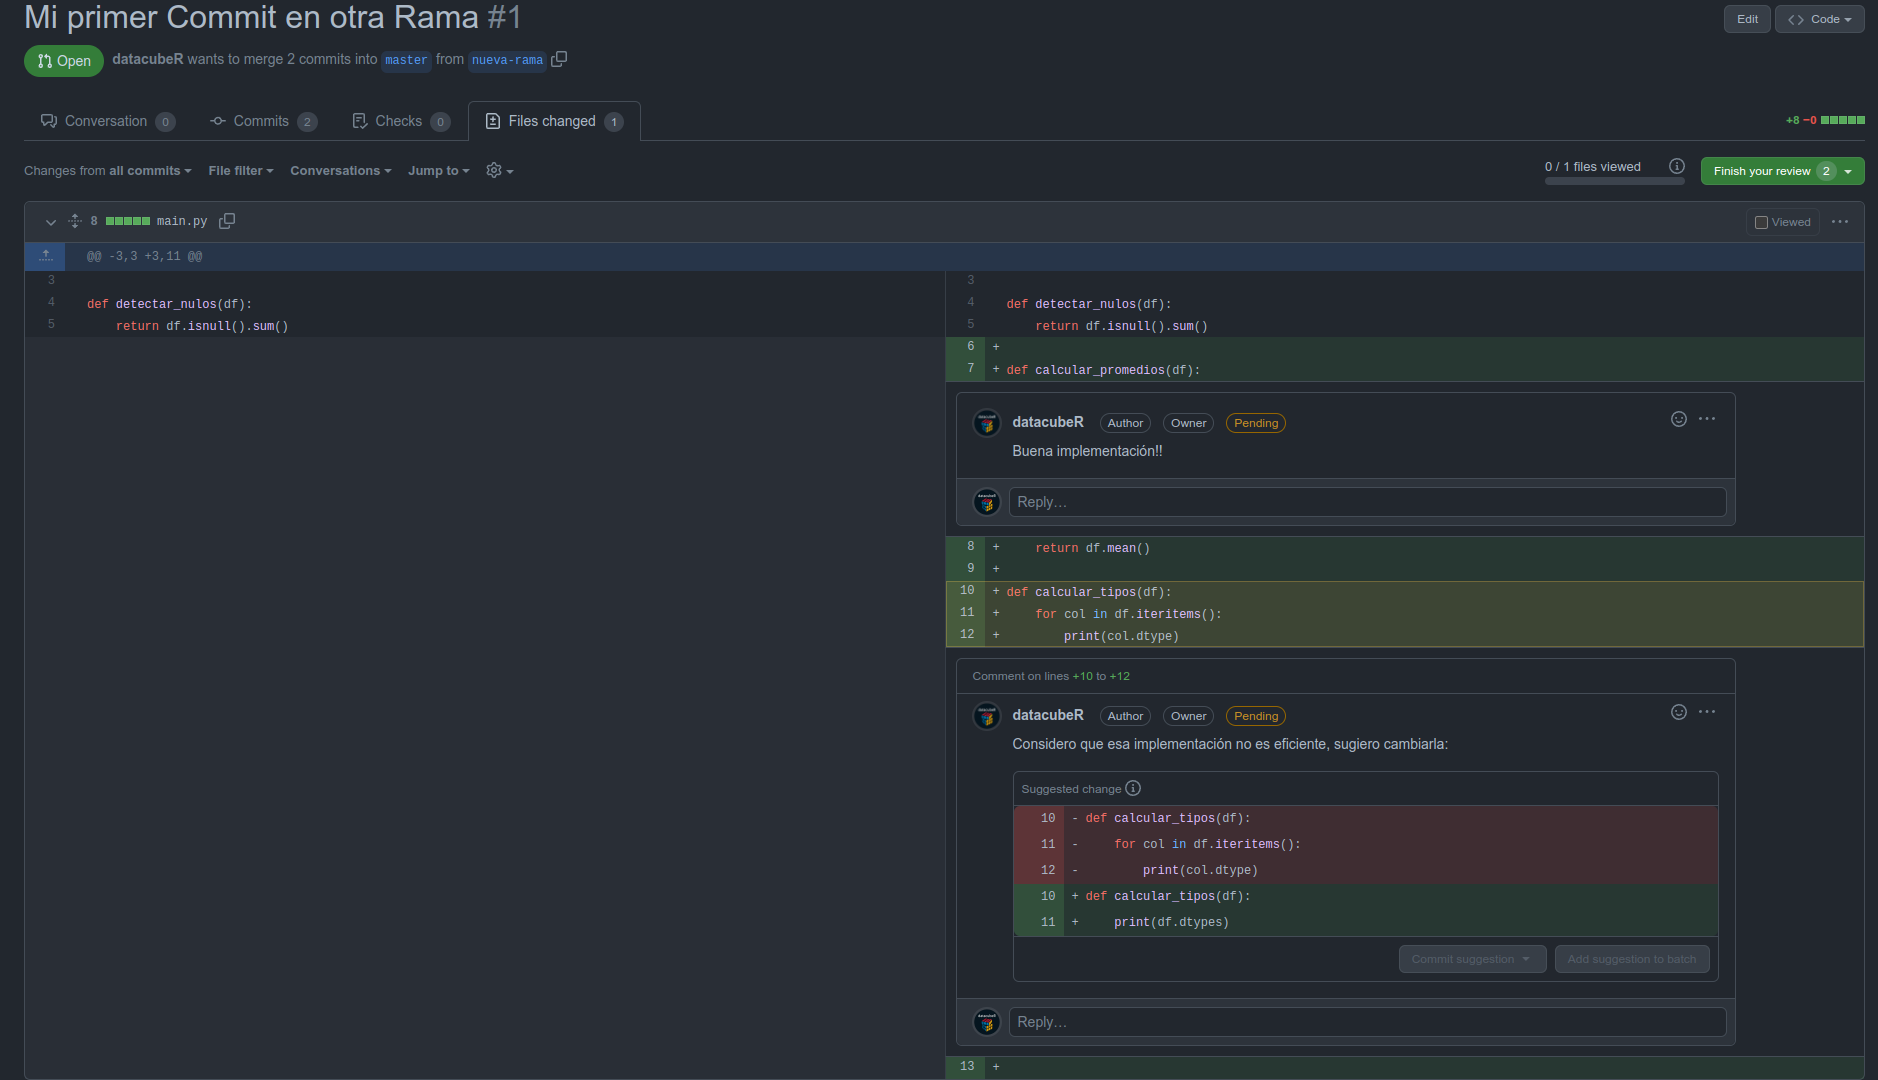The width and height of the screenshot is (1878, 1080).
Task: Open the diff view settings gear
Action: coord(499,171)
